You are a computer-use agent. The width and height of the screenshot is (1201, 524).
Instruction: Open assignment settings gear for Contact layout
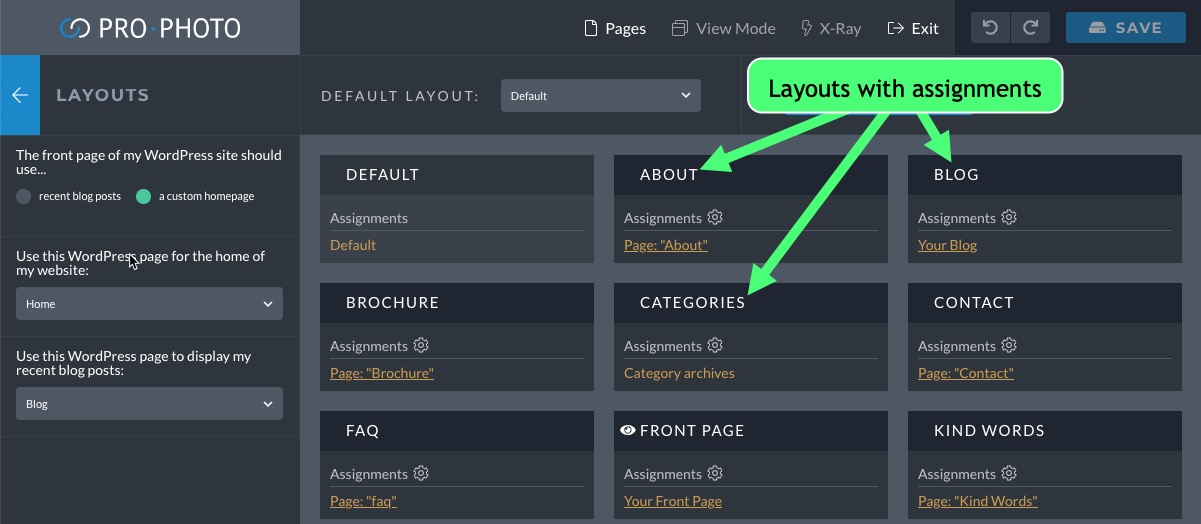point(1009,345)
